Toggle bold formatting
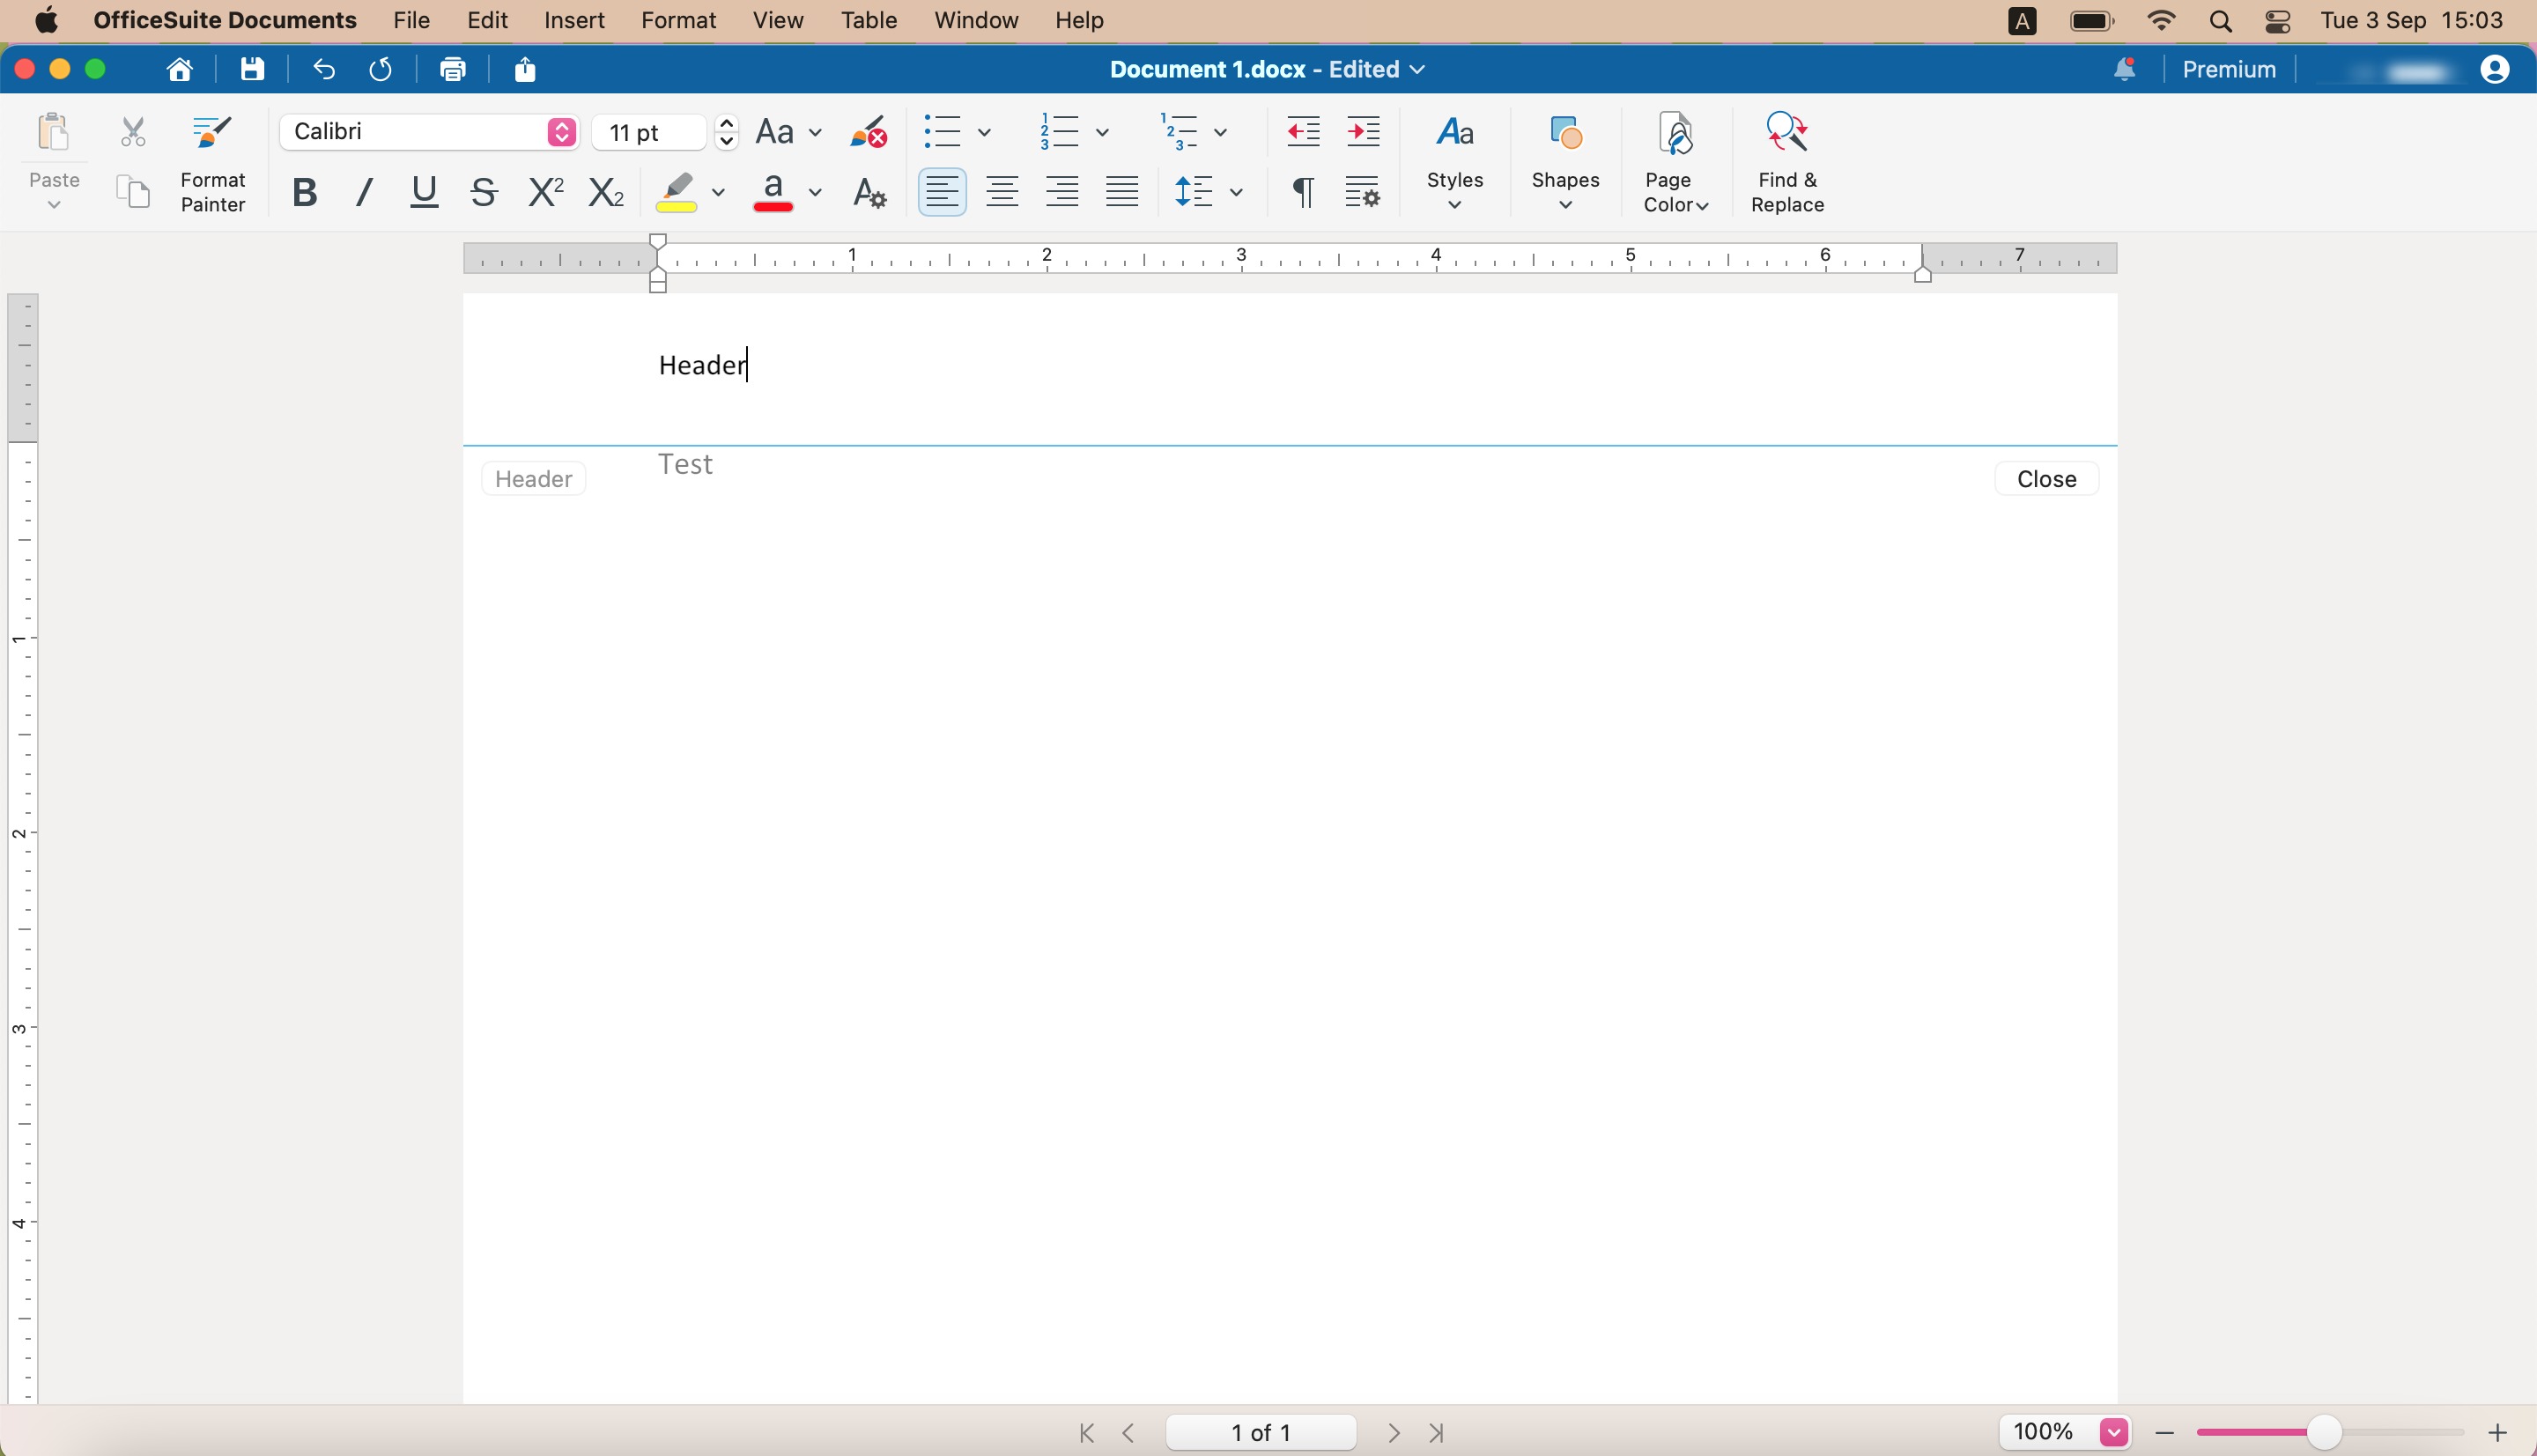 (304, 192)
